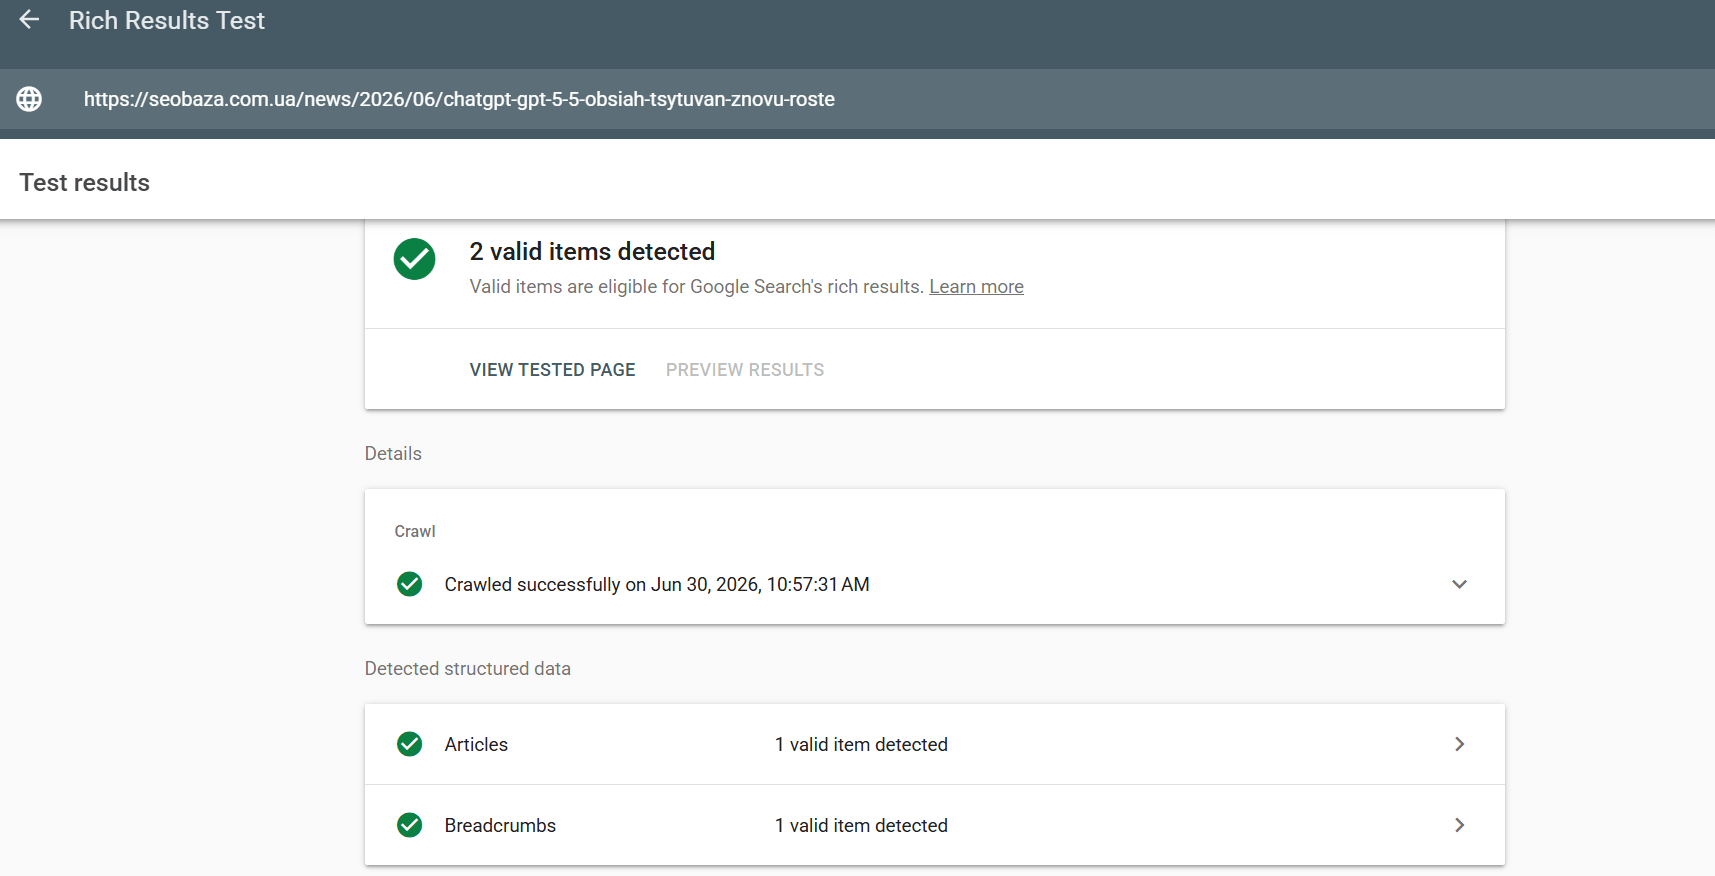Screen dimensions: 1715x876
Task: Click VIEW TESTED PAGE
Action: (552, 370)
